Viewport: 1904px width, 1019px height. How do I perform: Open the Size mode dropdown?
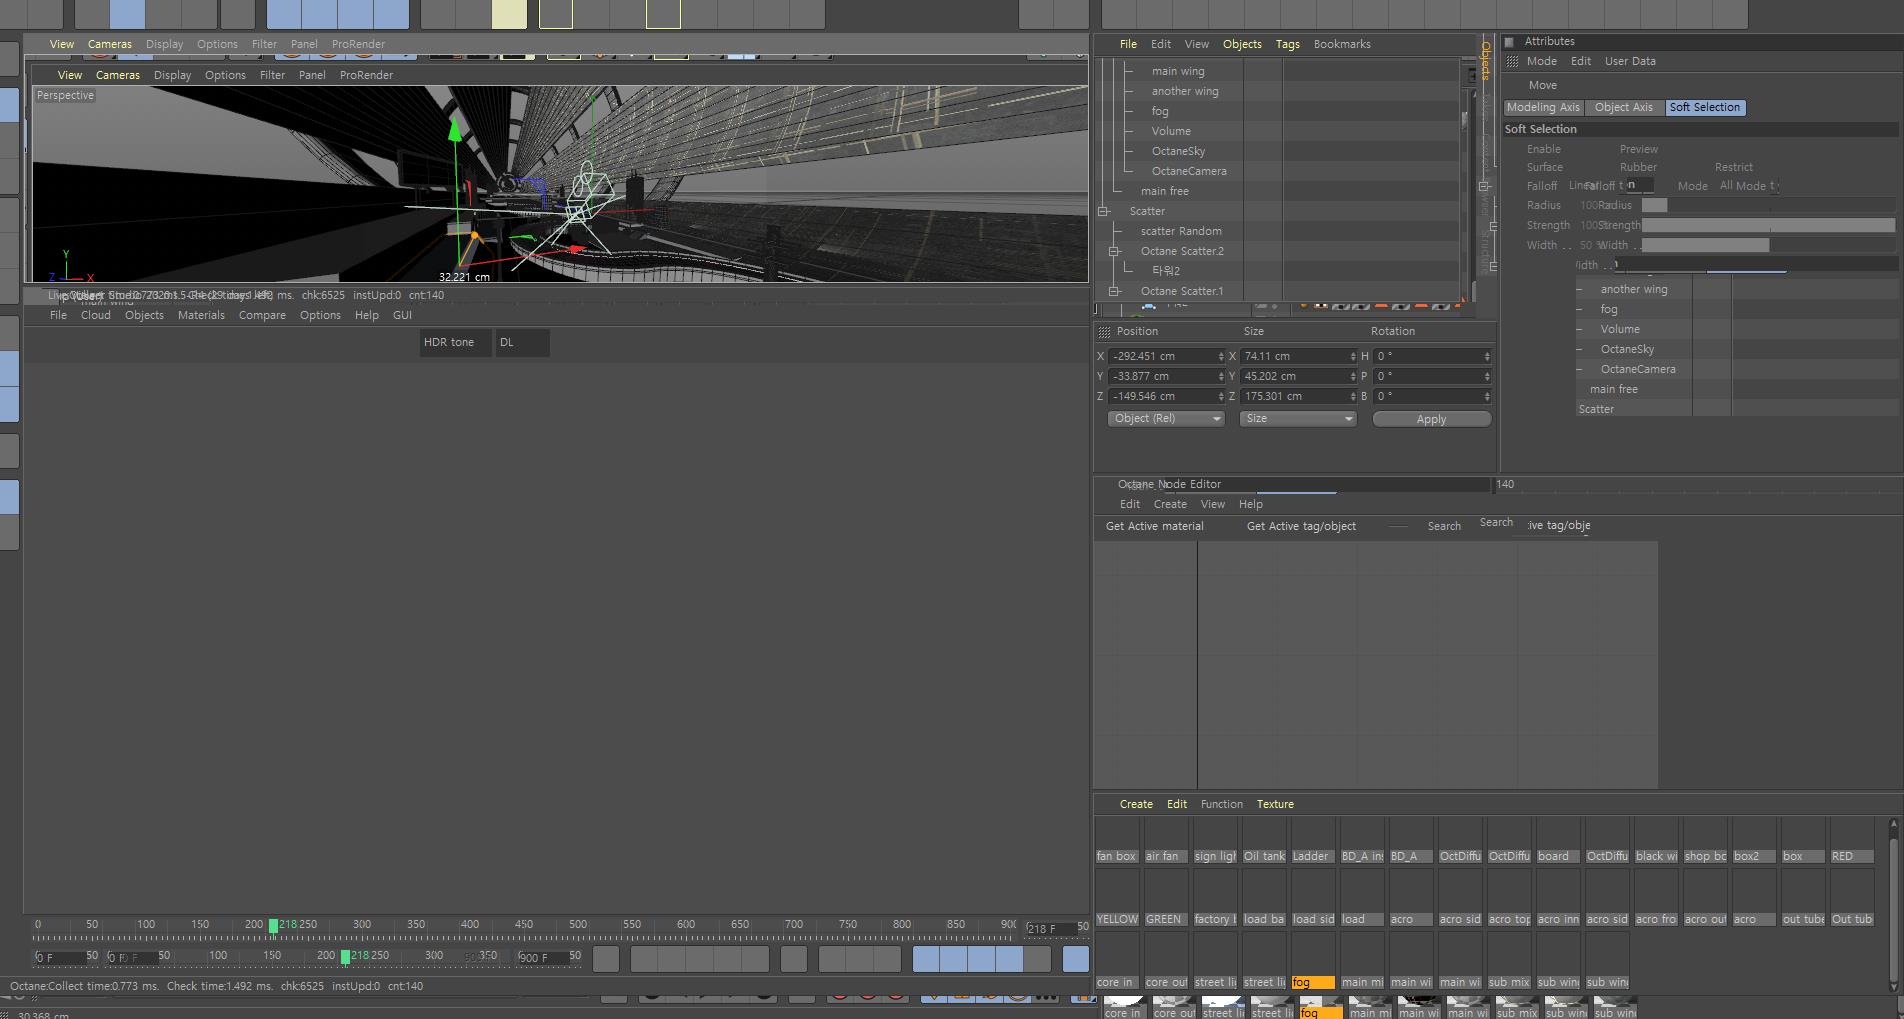[1298, 419]
